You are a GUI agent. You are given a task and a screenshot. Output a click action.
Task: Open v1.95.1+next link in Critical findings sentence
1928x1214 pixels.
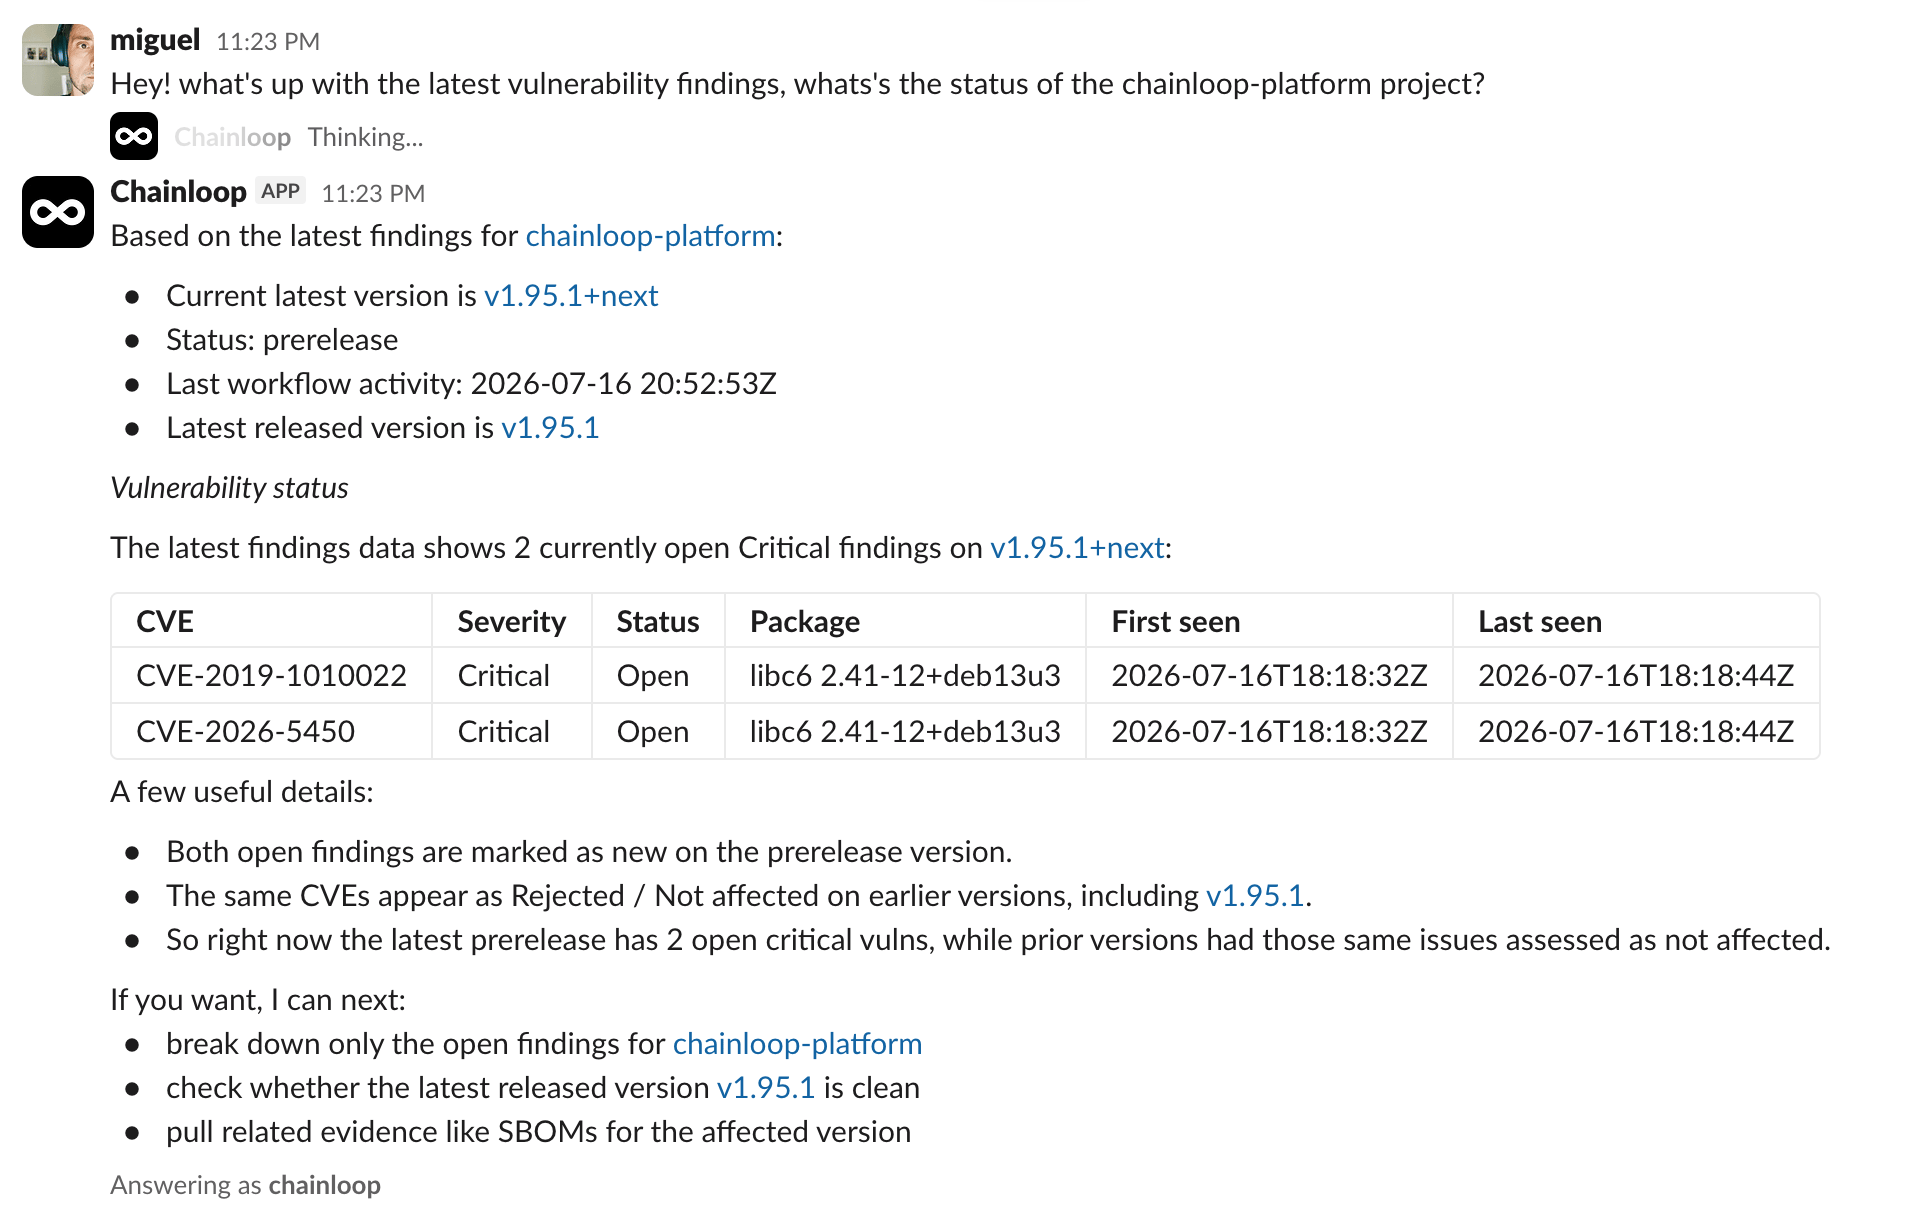coord(1077,548)
